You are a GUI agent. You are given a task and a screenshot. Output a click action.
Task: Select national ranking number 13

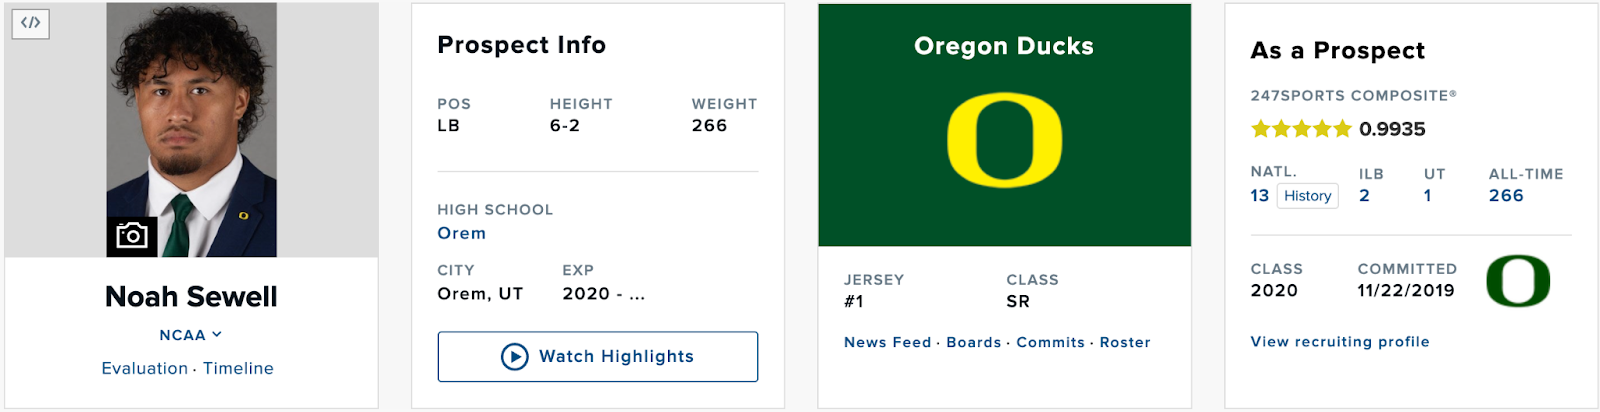point(1259,196)
